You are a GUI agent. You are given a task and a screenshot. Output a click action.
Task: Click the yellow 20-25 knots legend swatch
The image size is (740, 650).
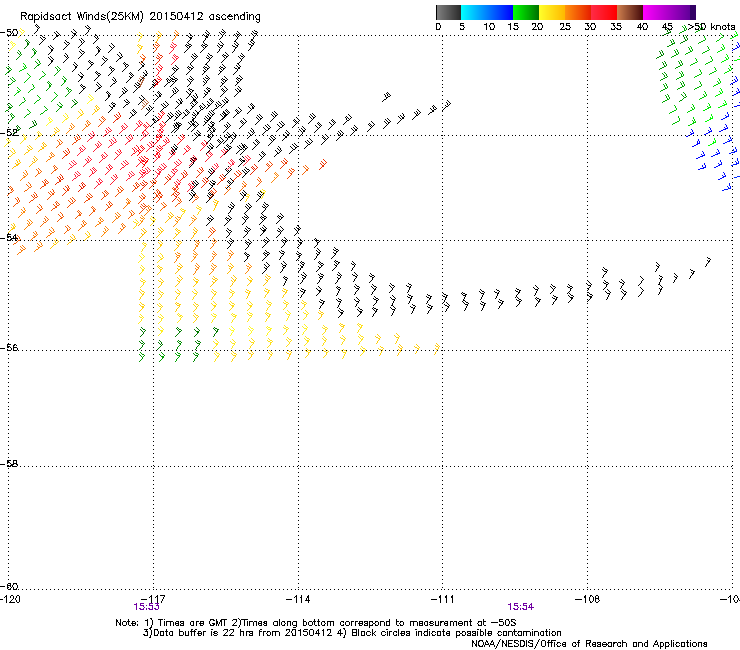(x=552, y=12)
